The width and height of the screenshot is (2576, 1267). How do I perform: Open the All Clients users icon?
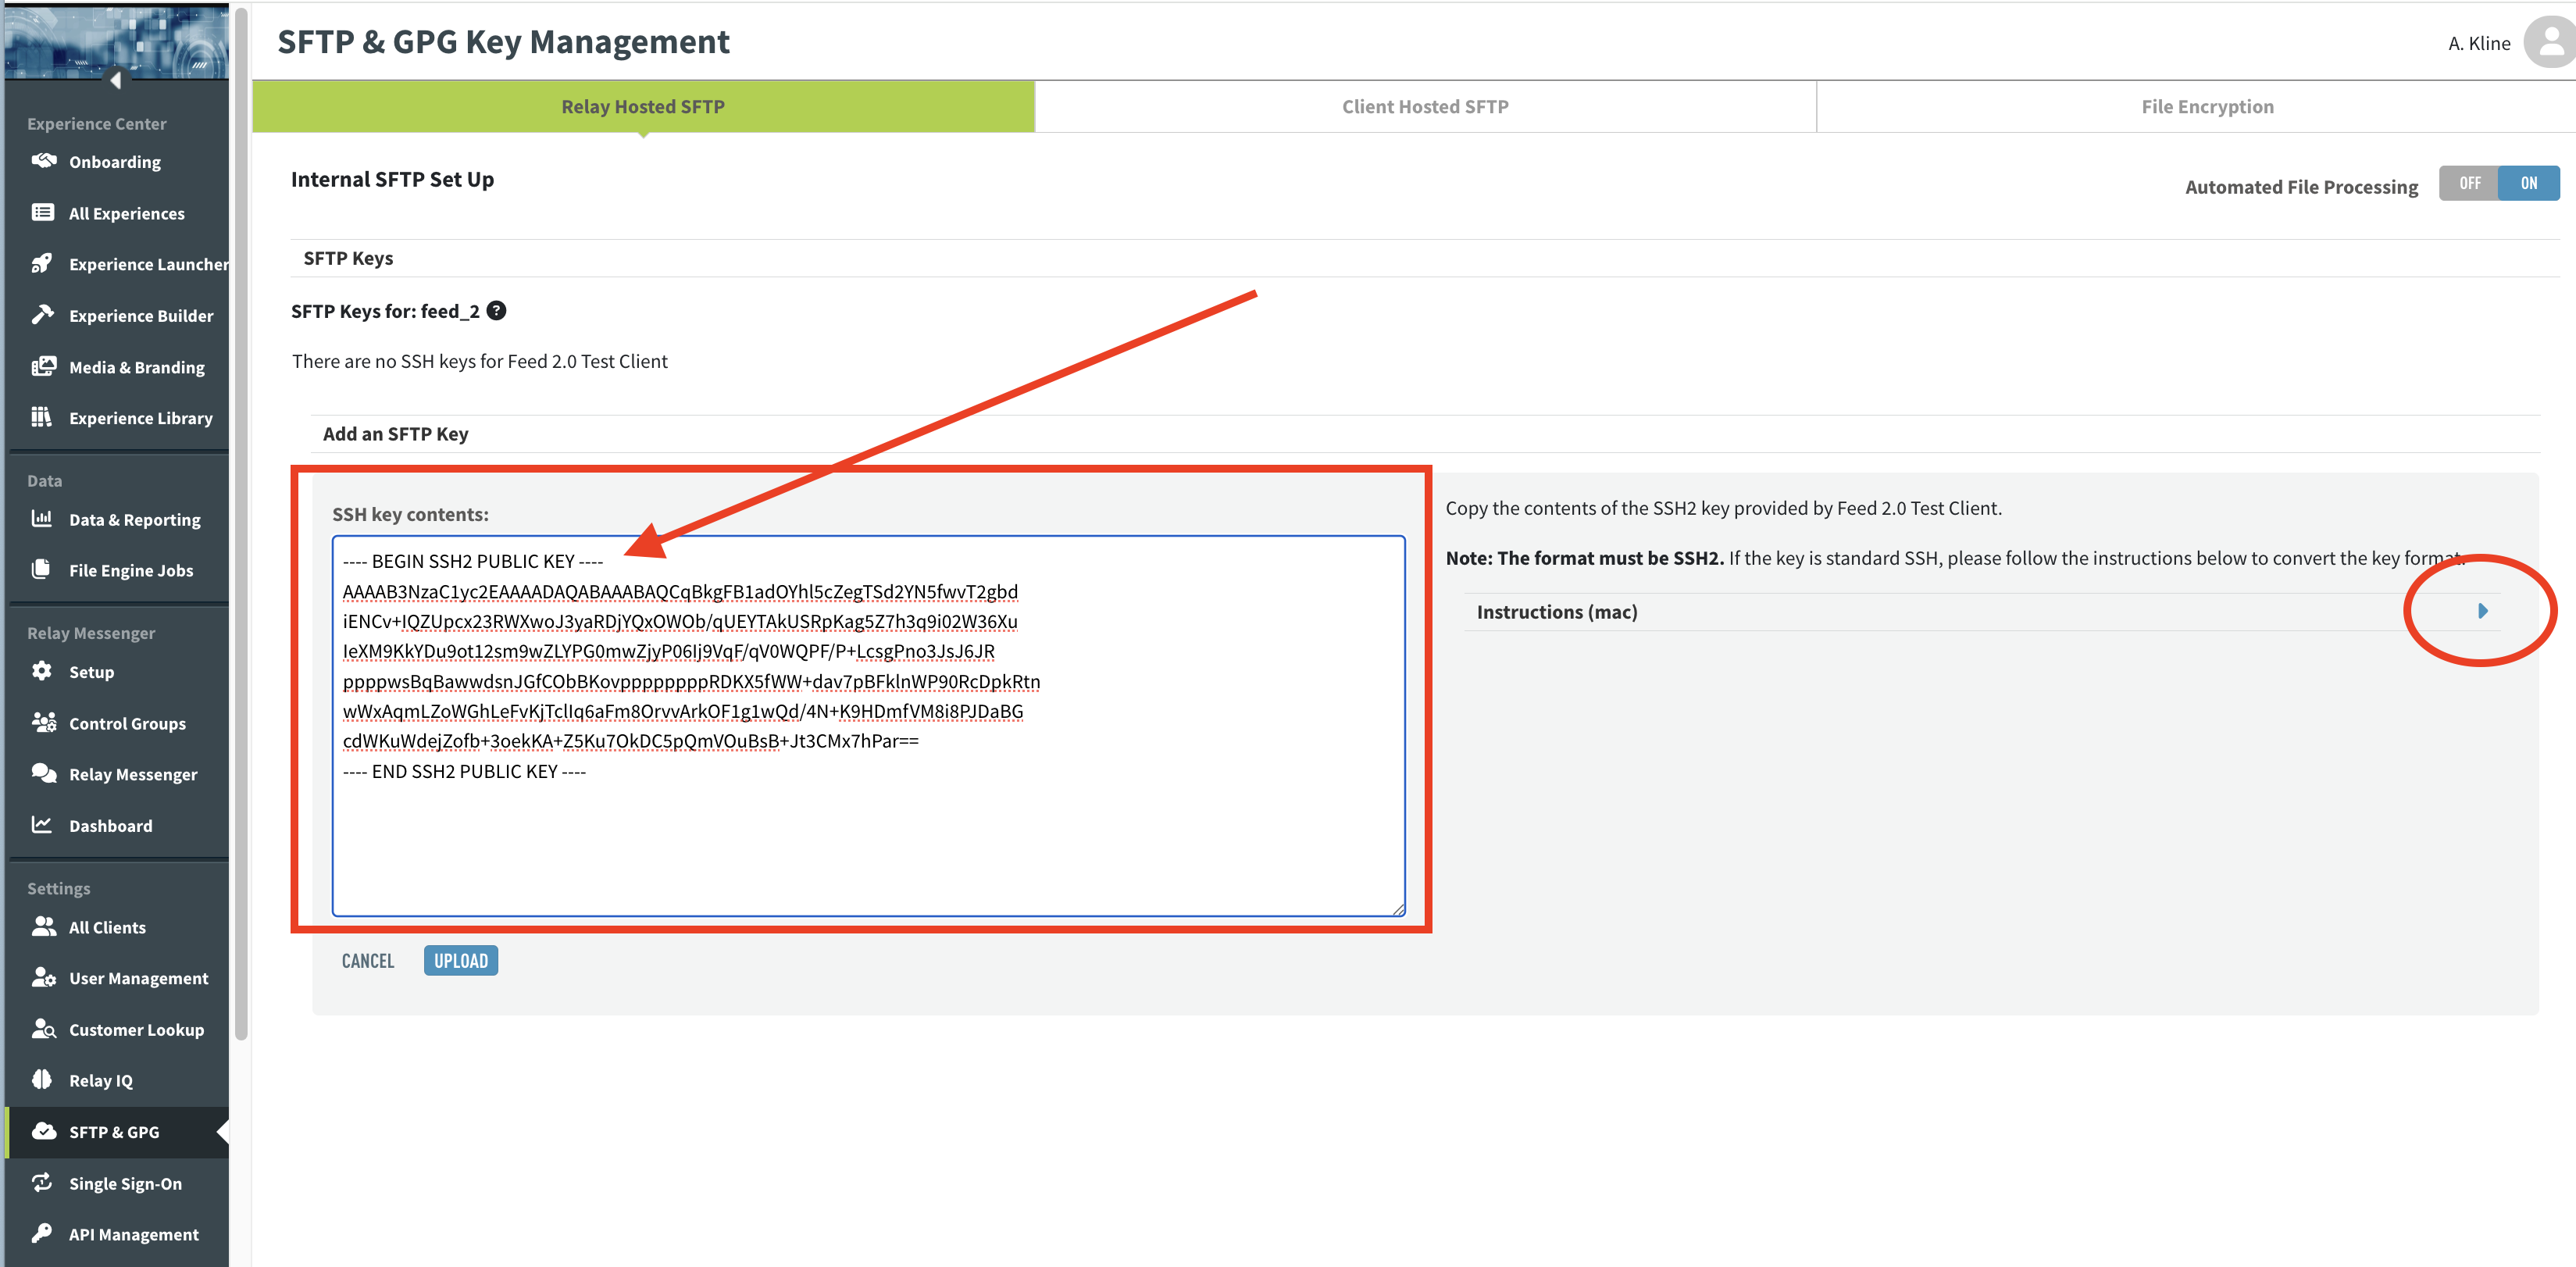pos(43,926)
